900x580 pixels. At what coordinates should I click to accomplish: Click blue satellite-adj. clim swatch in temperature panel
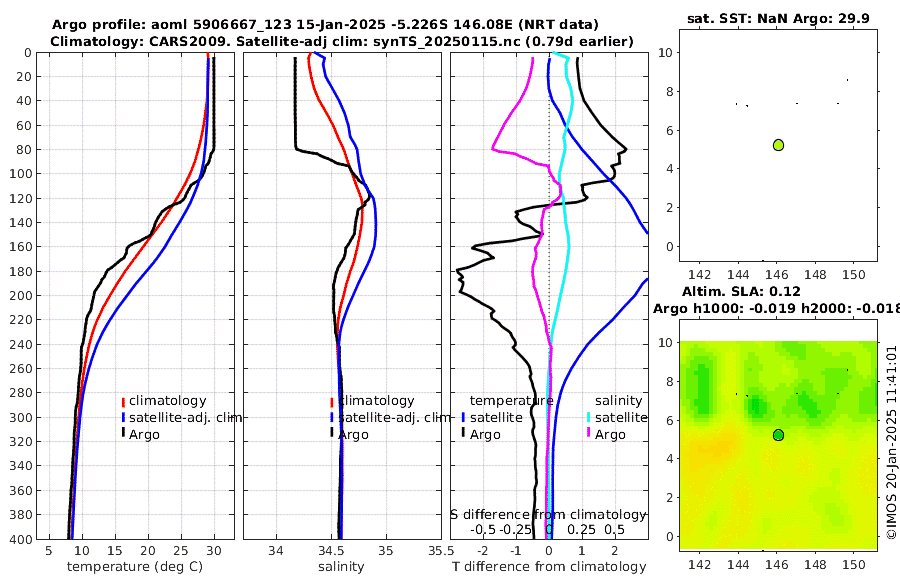click(123, 417)
